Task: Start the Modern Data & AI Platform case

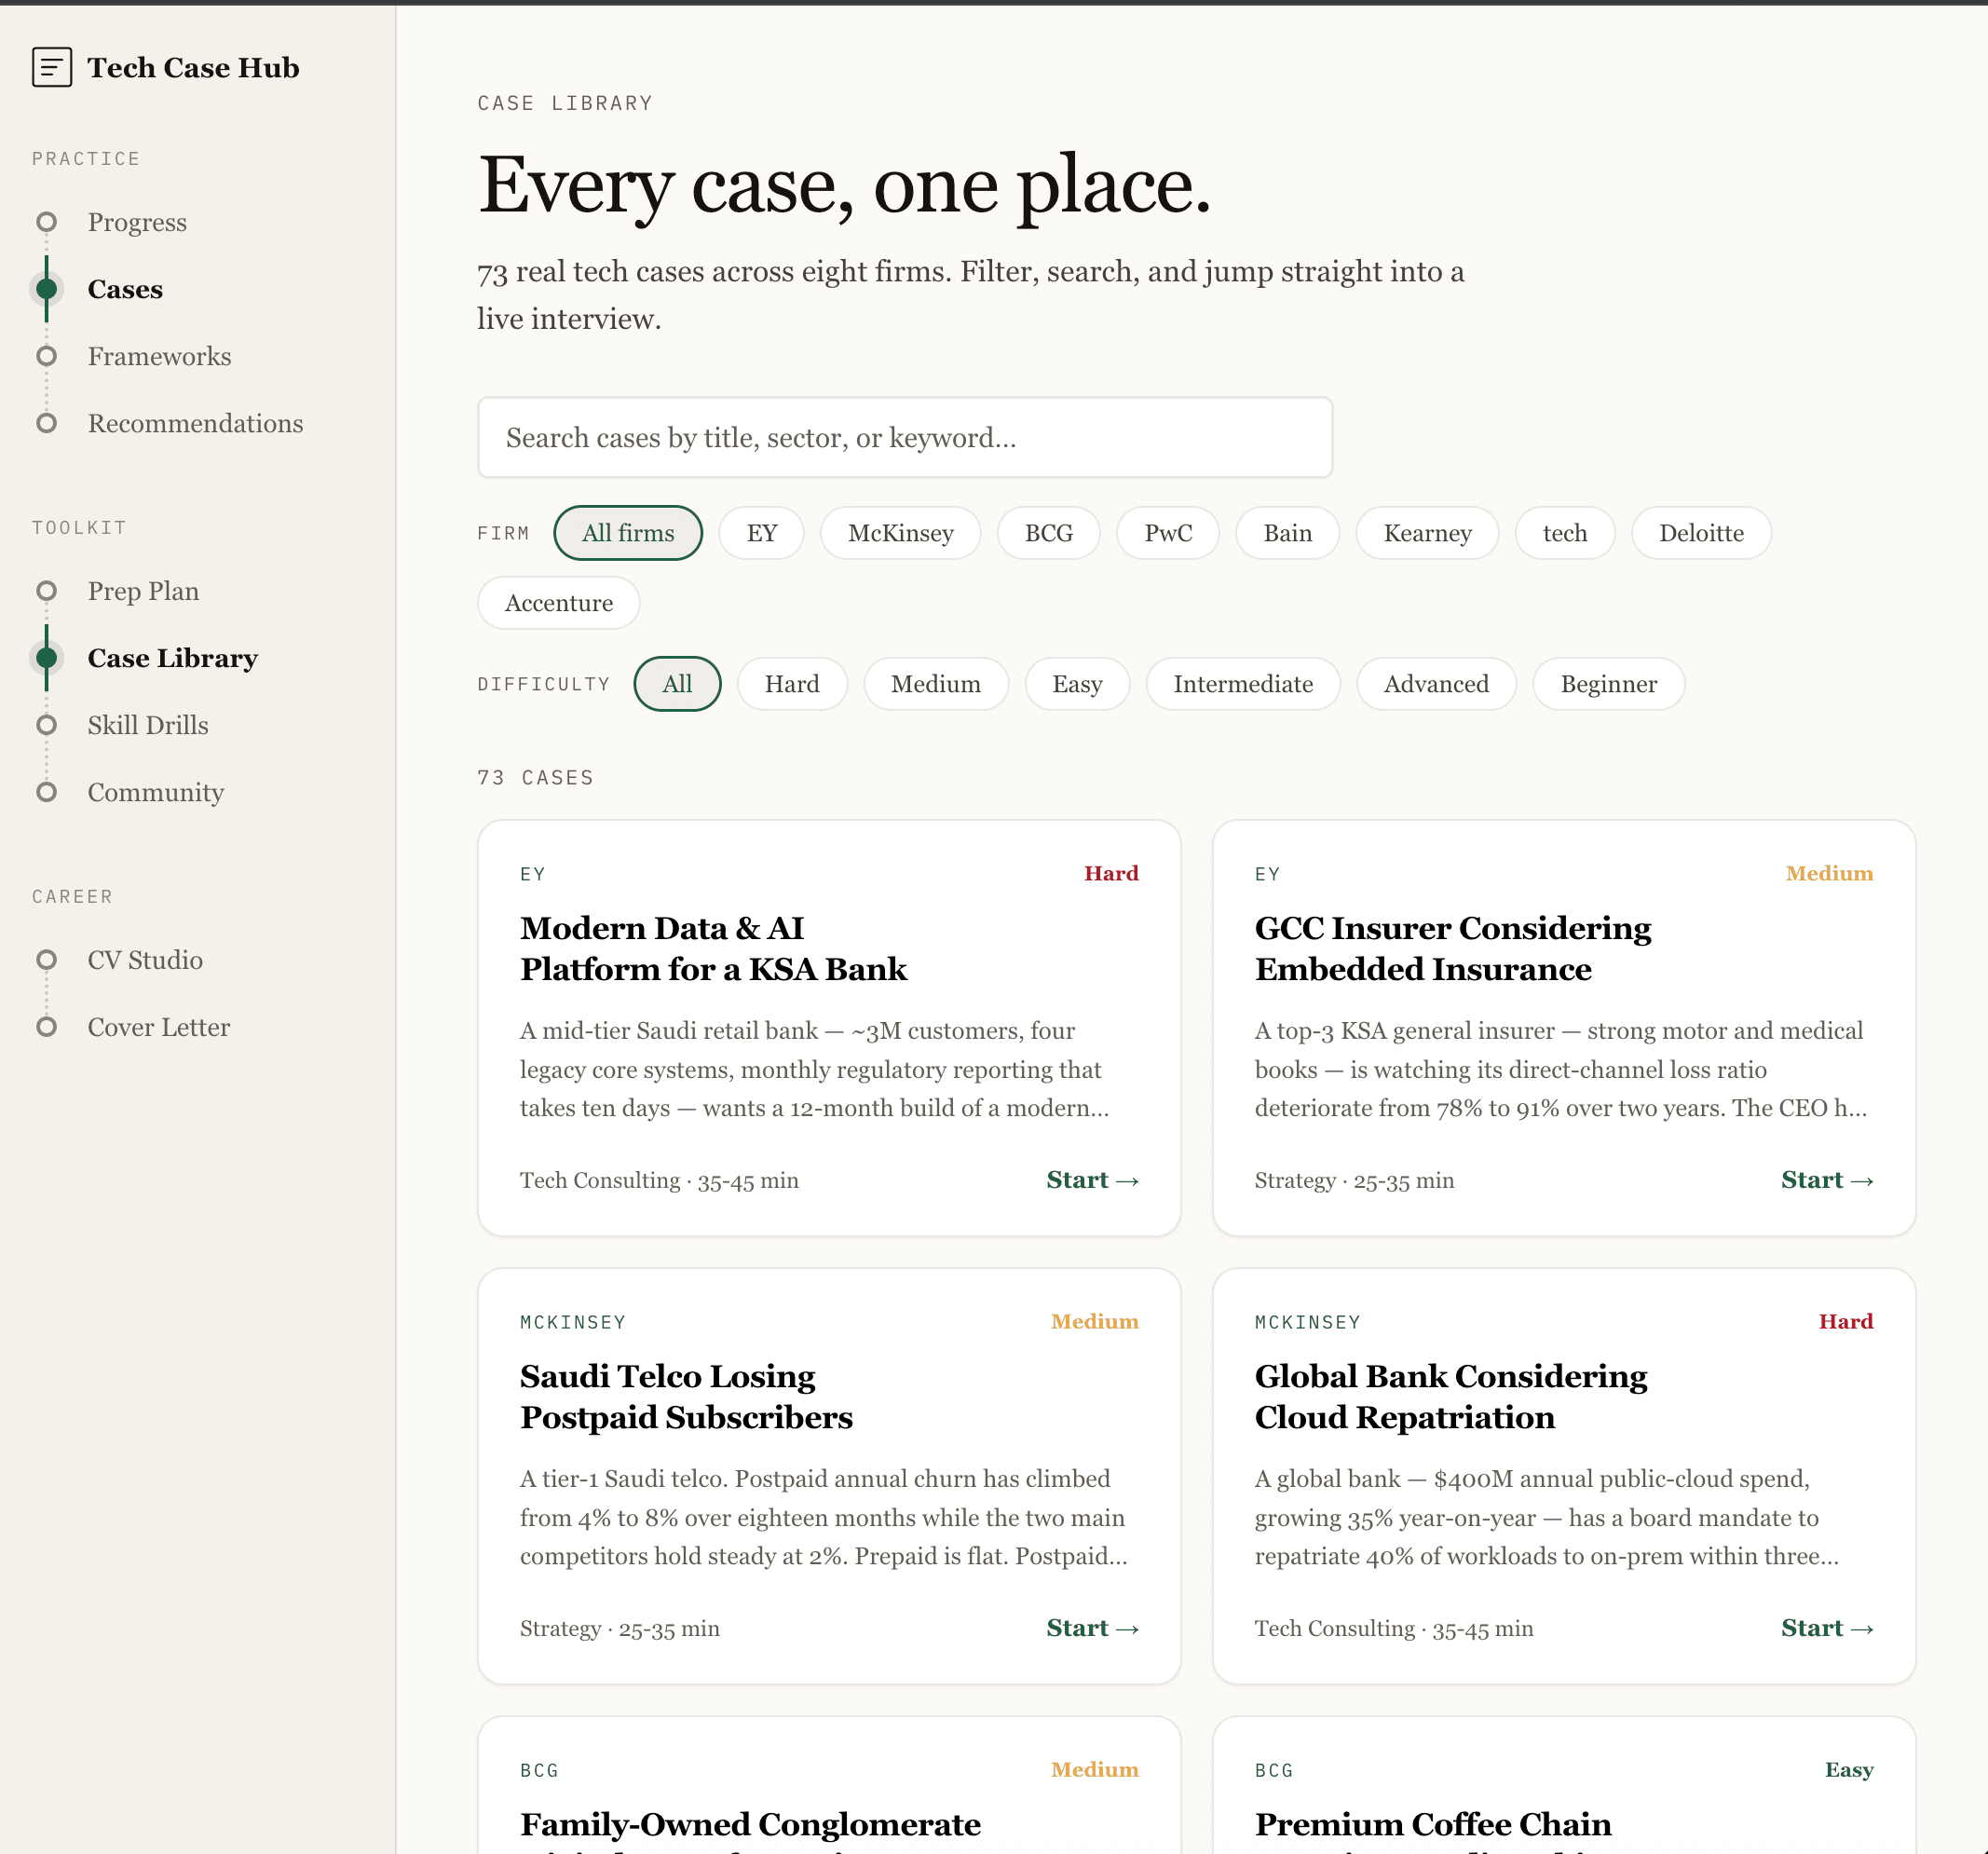Action: tap(1092, 1180)
